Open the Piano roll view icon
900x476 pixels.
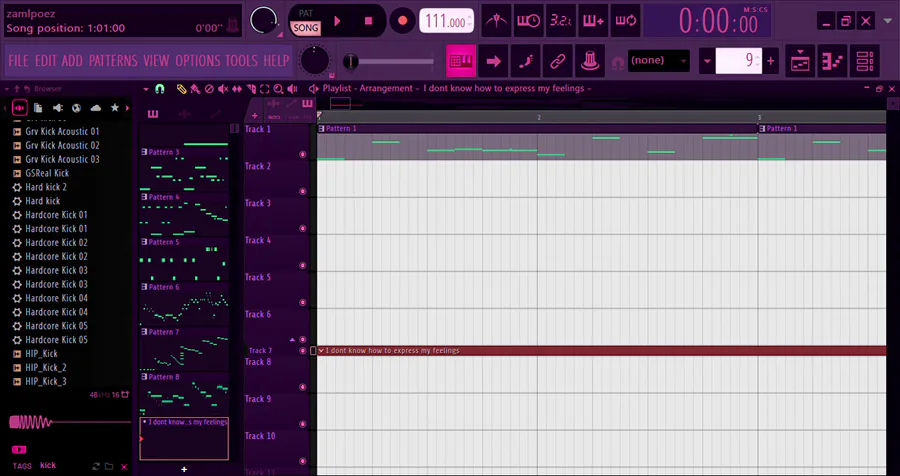point(832,60)
